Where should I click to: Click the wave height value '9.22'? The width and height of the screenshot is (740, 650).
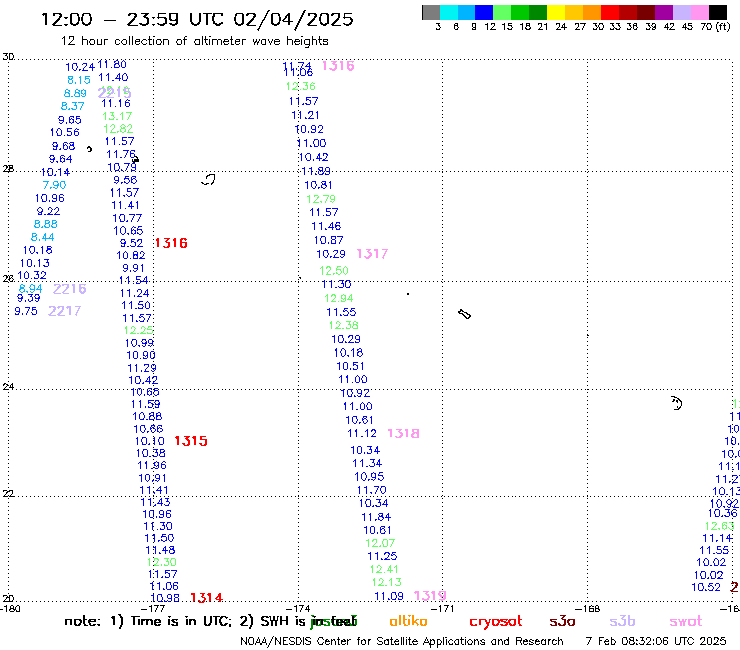(48, 211)
